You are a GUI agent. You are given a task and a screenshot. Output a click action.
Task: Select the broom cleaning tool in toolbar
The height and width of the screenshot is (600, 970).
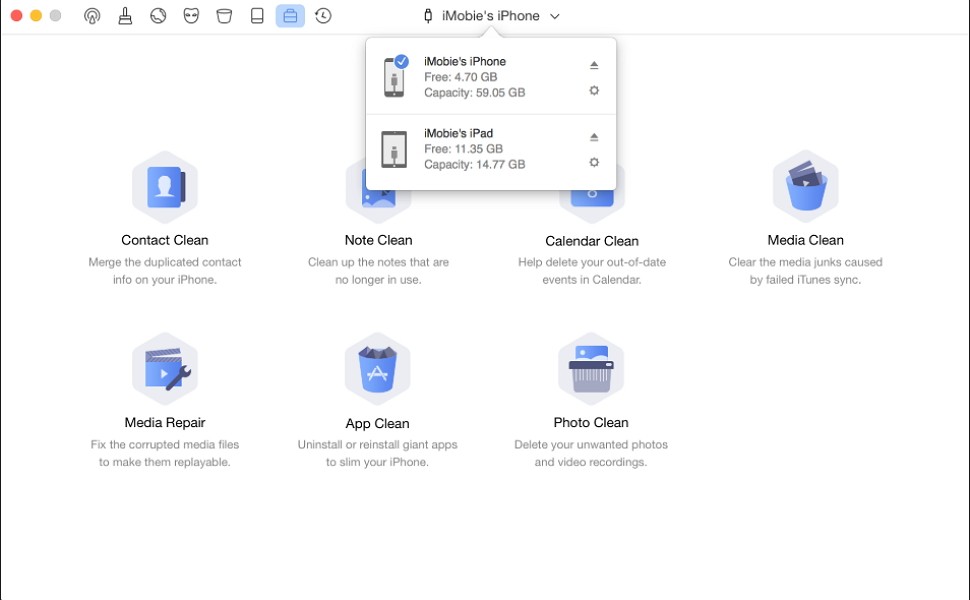pos(125,16)
